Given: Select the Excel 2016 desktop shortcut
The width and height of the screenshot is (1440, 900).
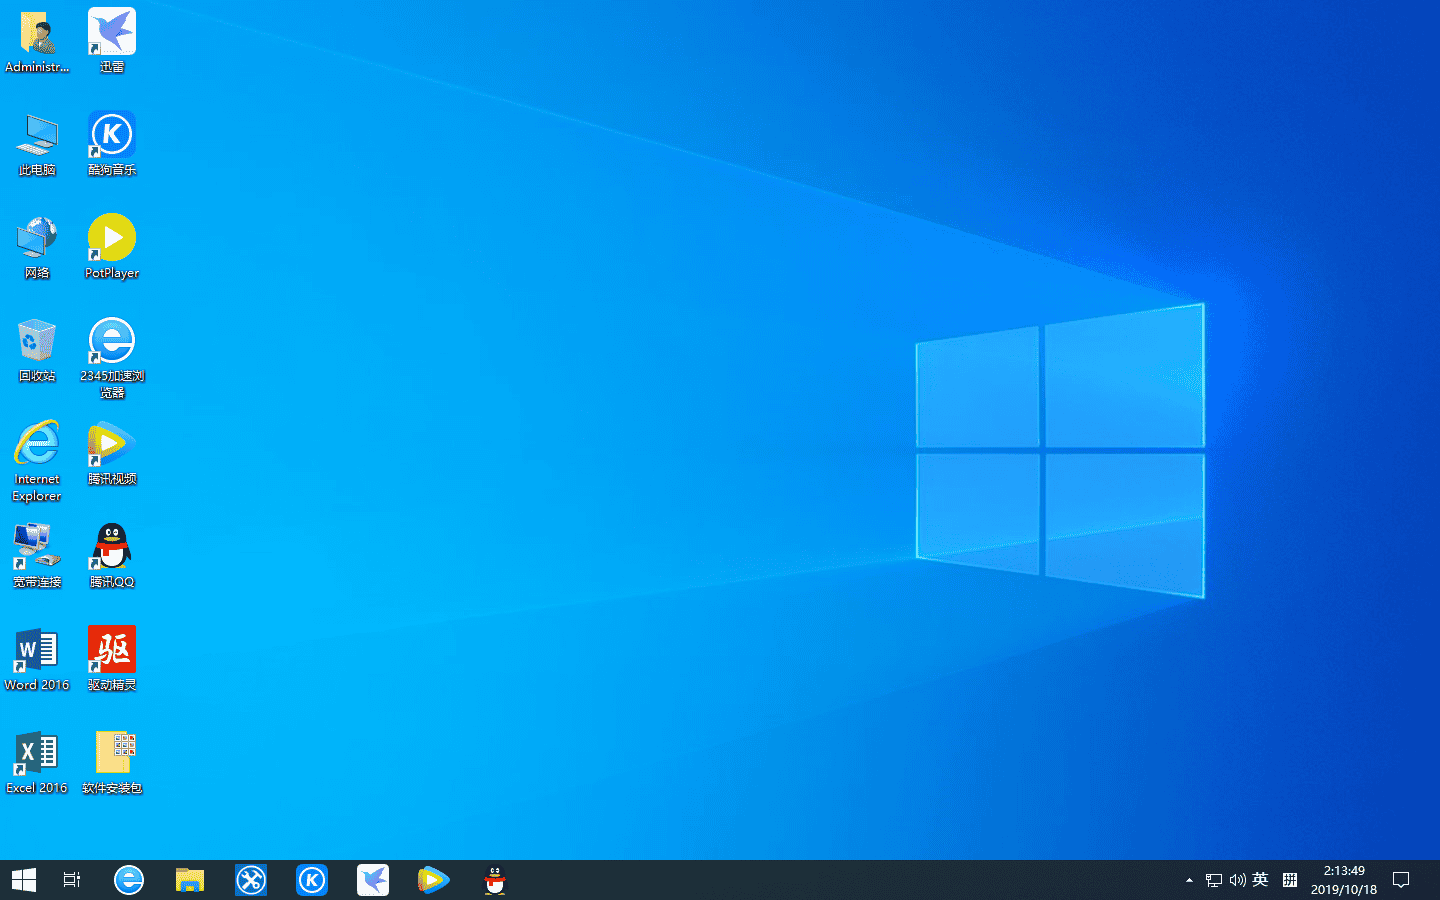Looking at the screenshot, I should (37, 763).
